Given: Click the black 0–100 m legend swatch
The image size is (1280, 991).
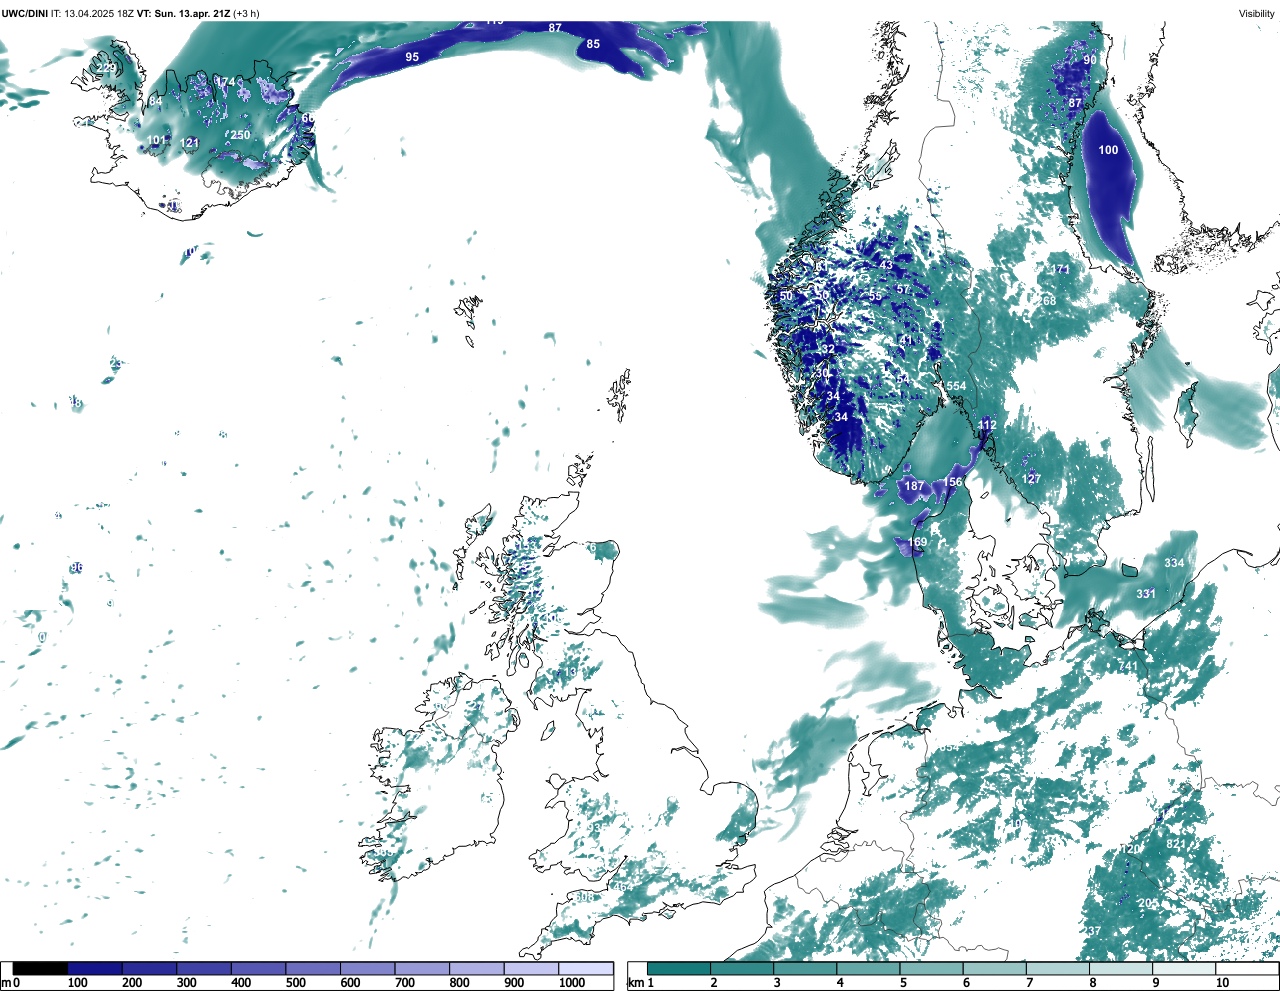Looking at the screenshot, I should pyautogui.click(x=41, y=969).
